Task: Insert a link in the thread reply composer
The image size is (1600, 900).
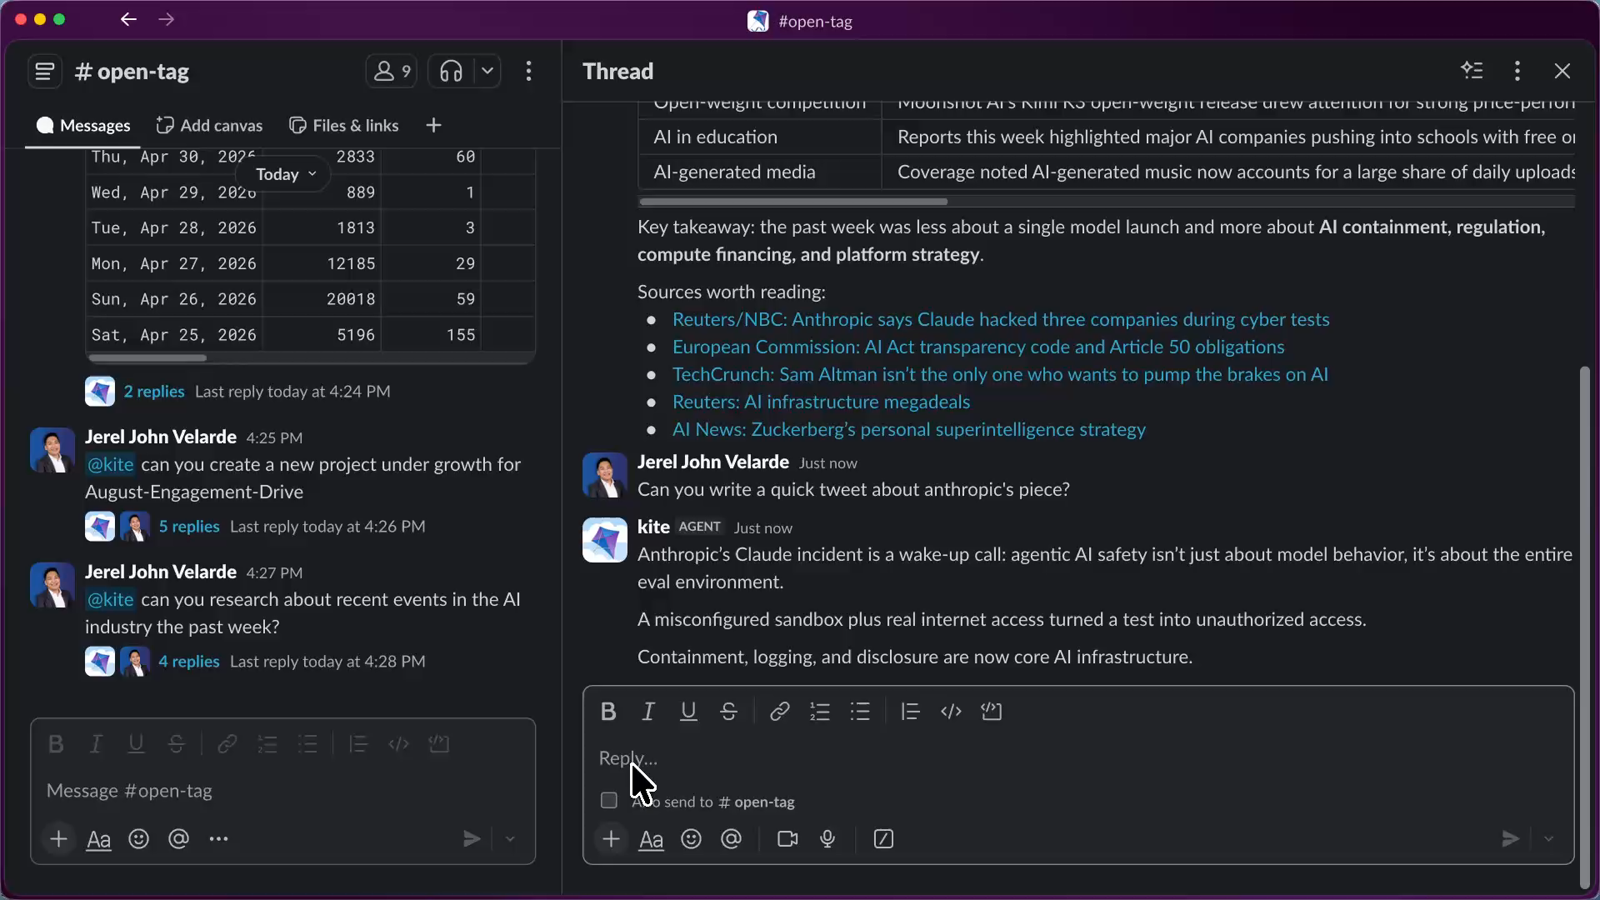Action: tap(779, 711)
